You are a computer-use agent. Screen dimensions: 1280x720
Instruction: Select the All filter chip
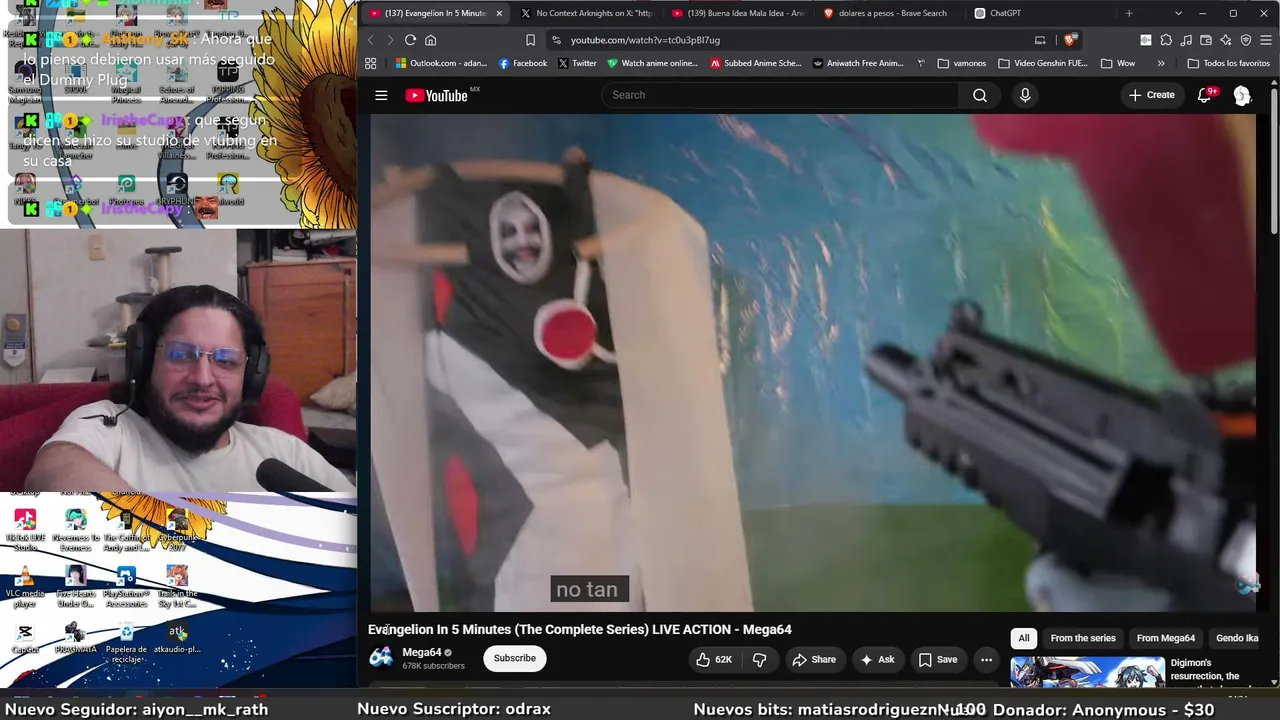pos(1024,638)
